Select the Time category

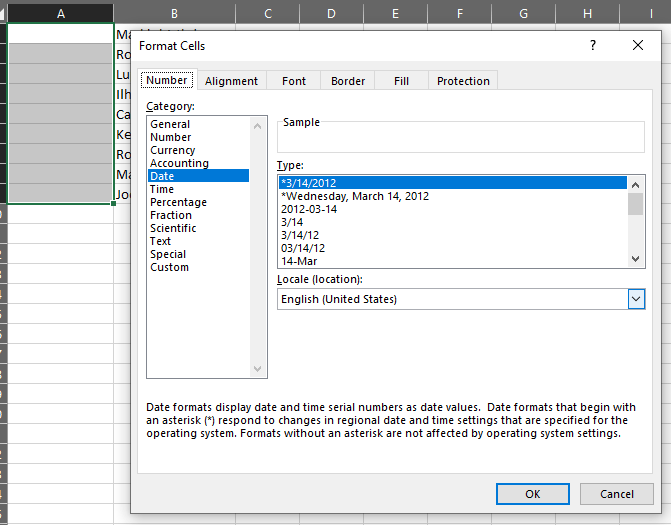click(162, 189)
